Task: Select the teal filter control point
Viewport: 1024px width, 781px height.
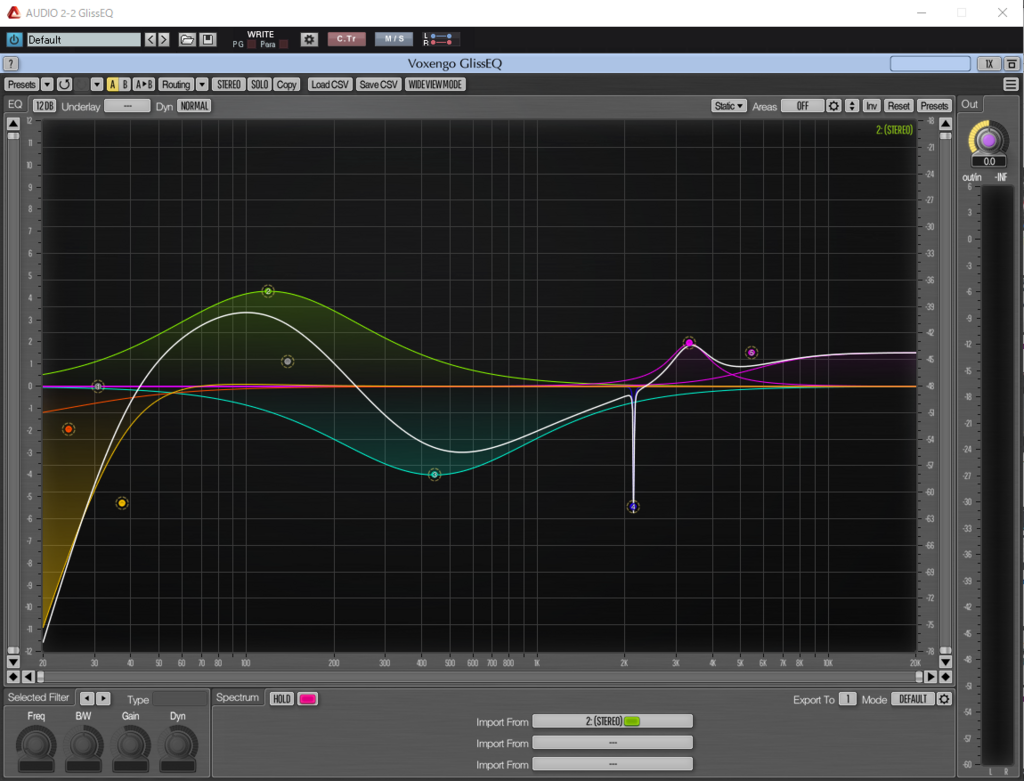Action: [x=434, y=475]
